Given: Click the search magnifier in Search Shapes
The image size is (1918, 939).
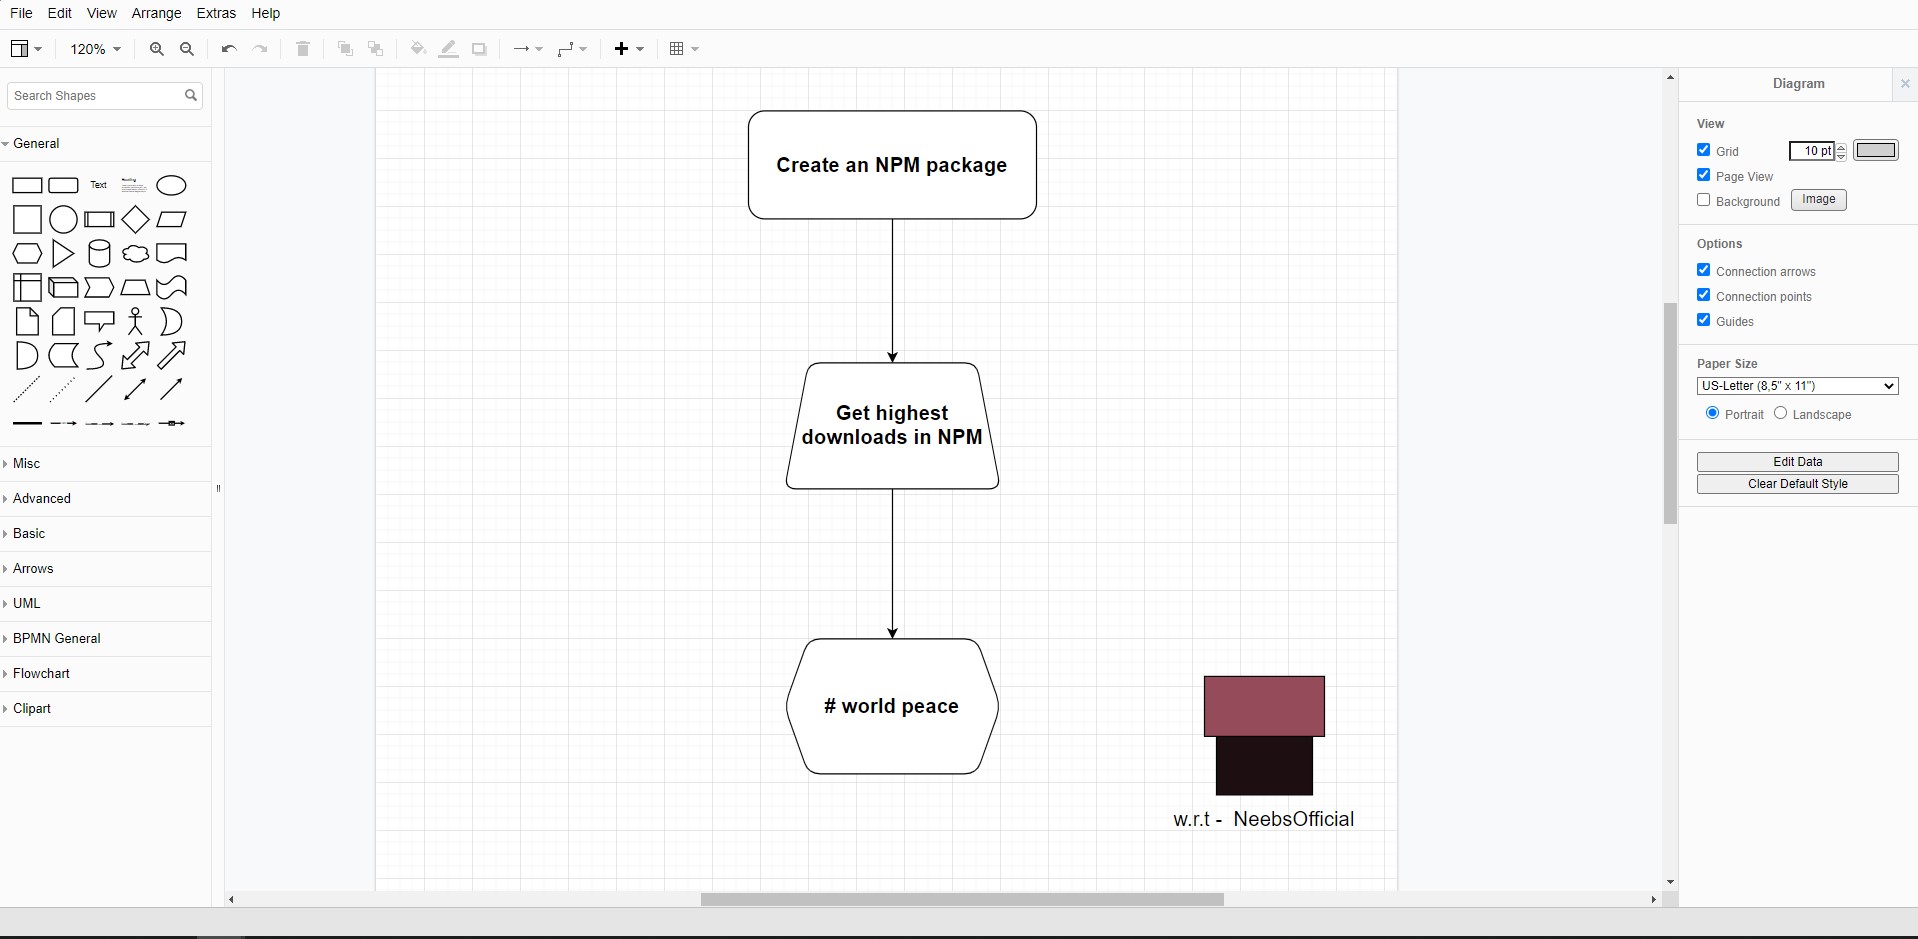Looking at the screenshot, I should [191, 96].
